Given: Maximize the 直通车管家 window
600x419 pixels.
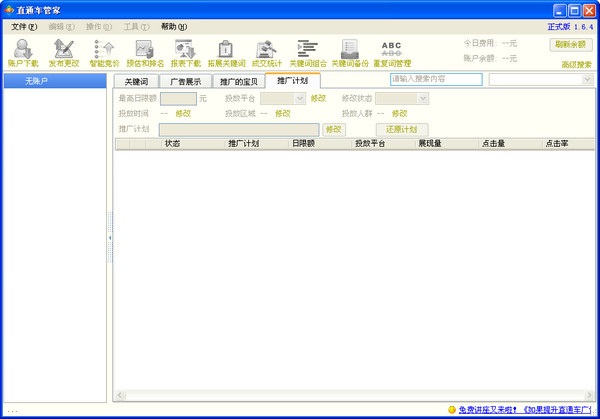Looking at the screenshot, I should (574, 10).
